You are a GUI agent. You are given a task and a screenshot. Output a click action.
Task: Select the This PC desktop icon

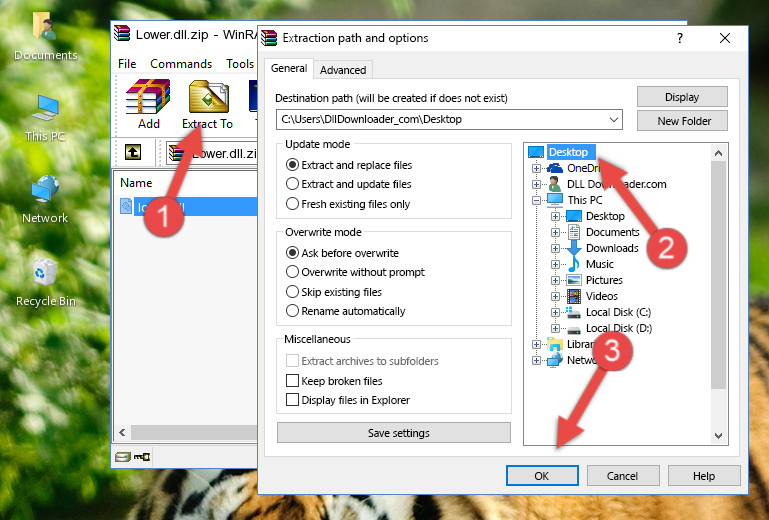[x=45, y=118]
